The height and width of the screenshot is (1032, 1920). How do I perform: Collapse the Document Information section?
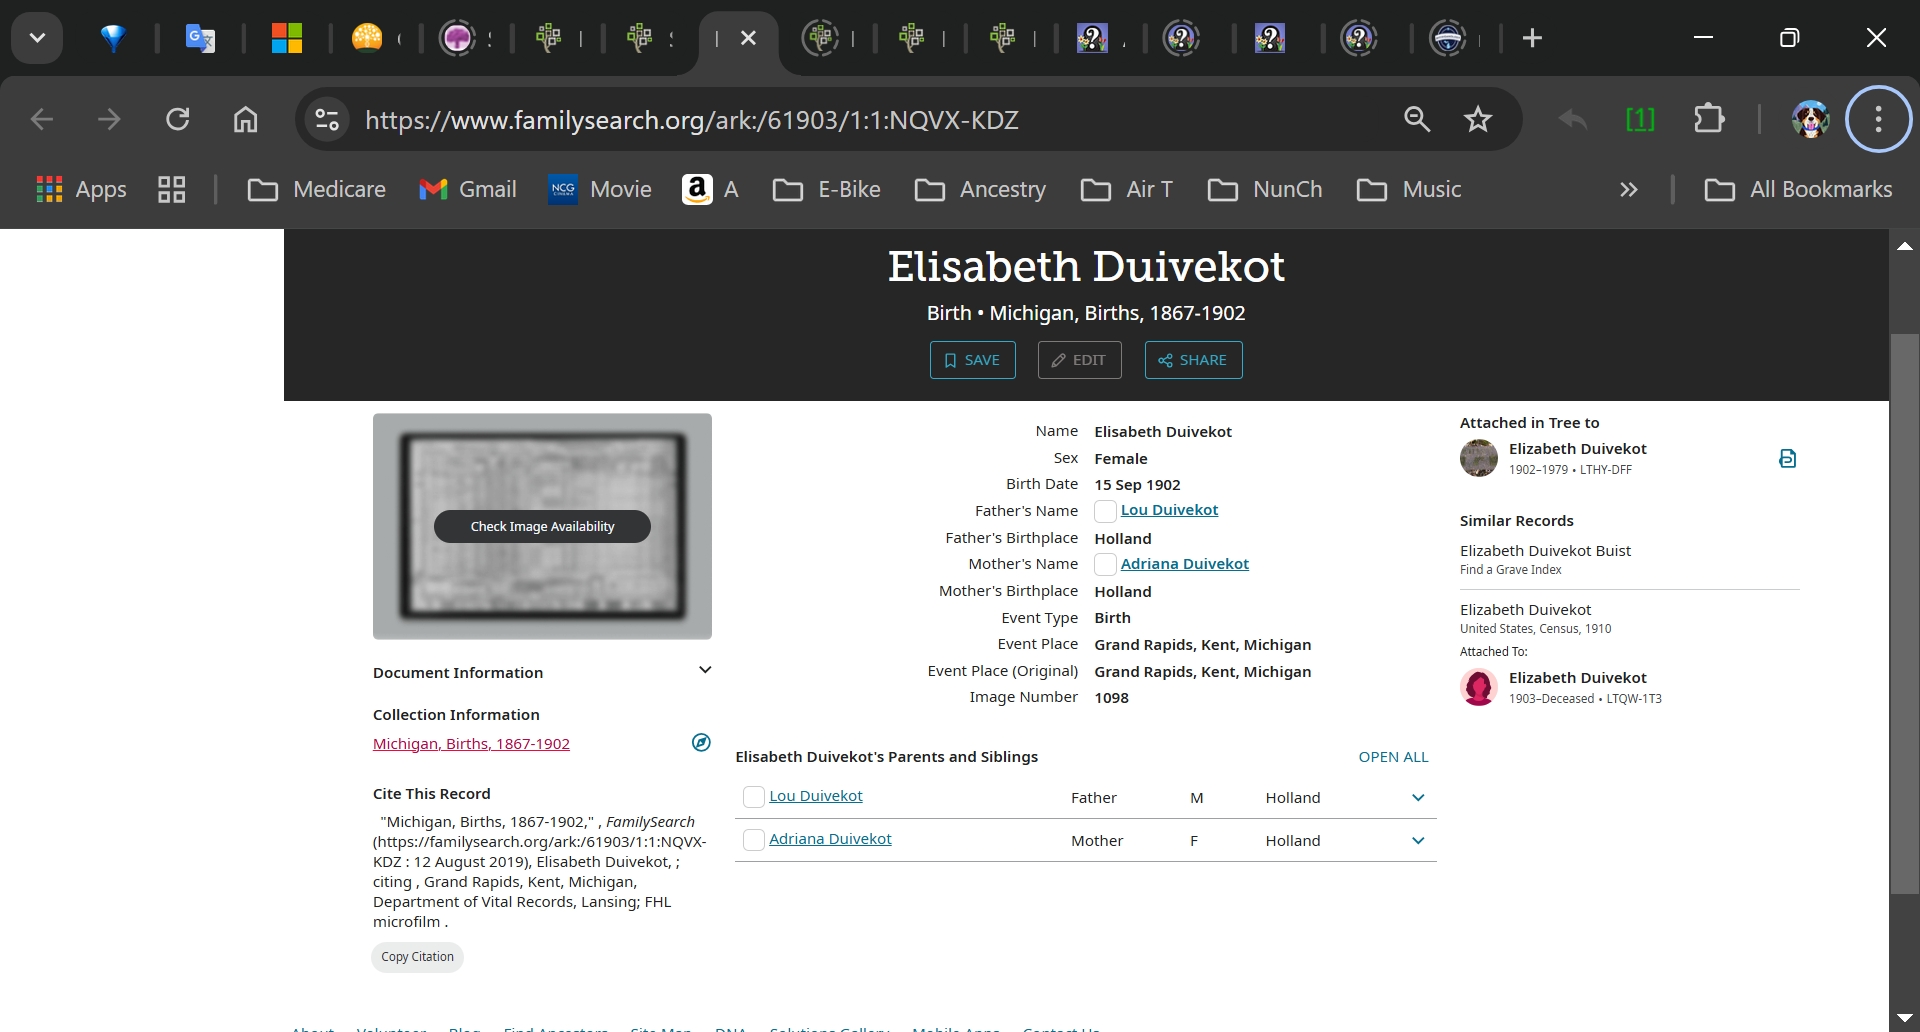pyautogui.click(x=705, y=670)
